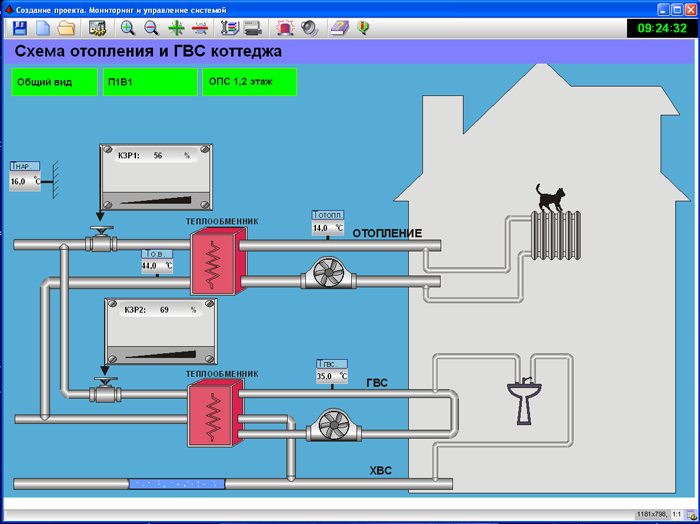This screenshot has height=524, width=700.
Task: Click the red alarm siren icon
Action: tap(284, 28)
